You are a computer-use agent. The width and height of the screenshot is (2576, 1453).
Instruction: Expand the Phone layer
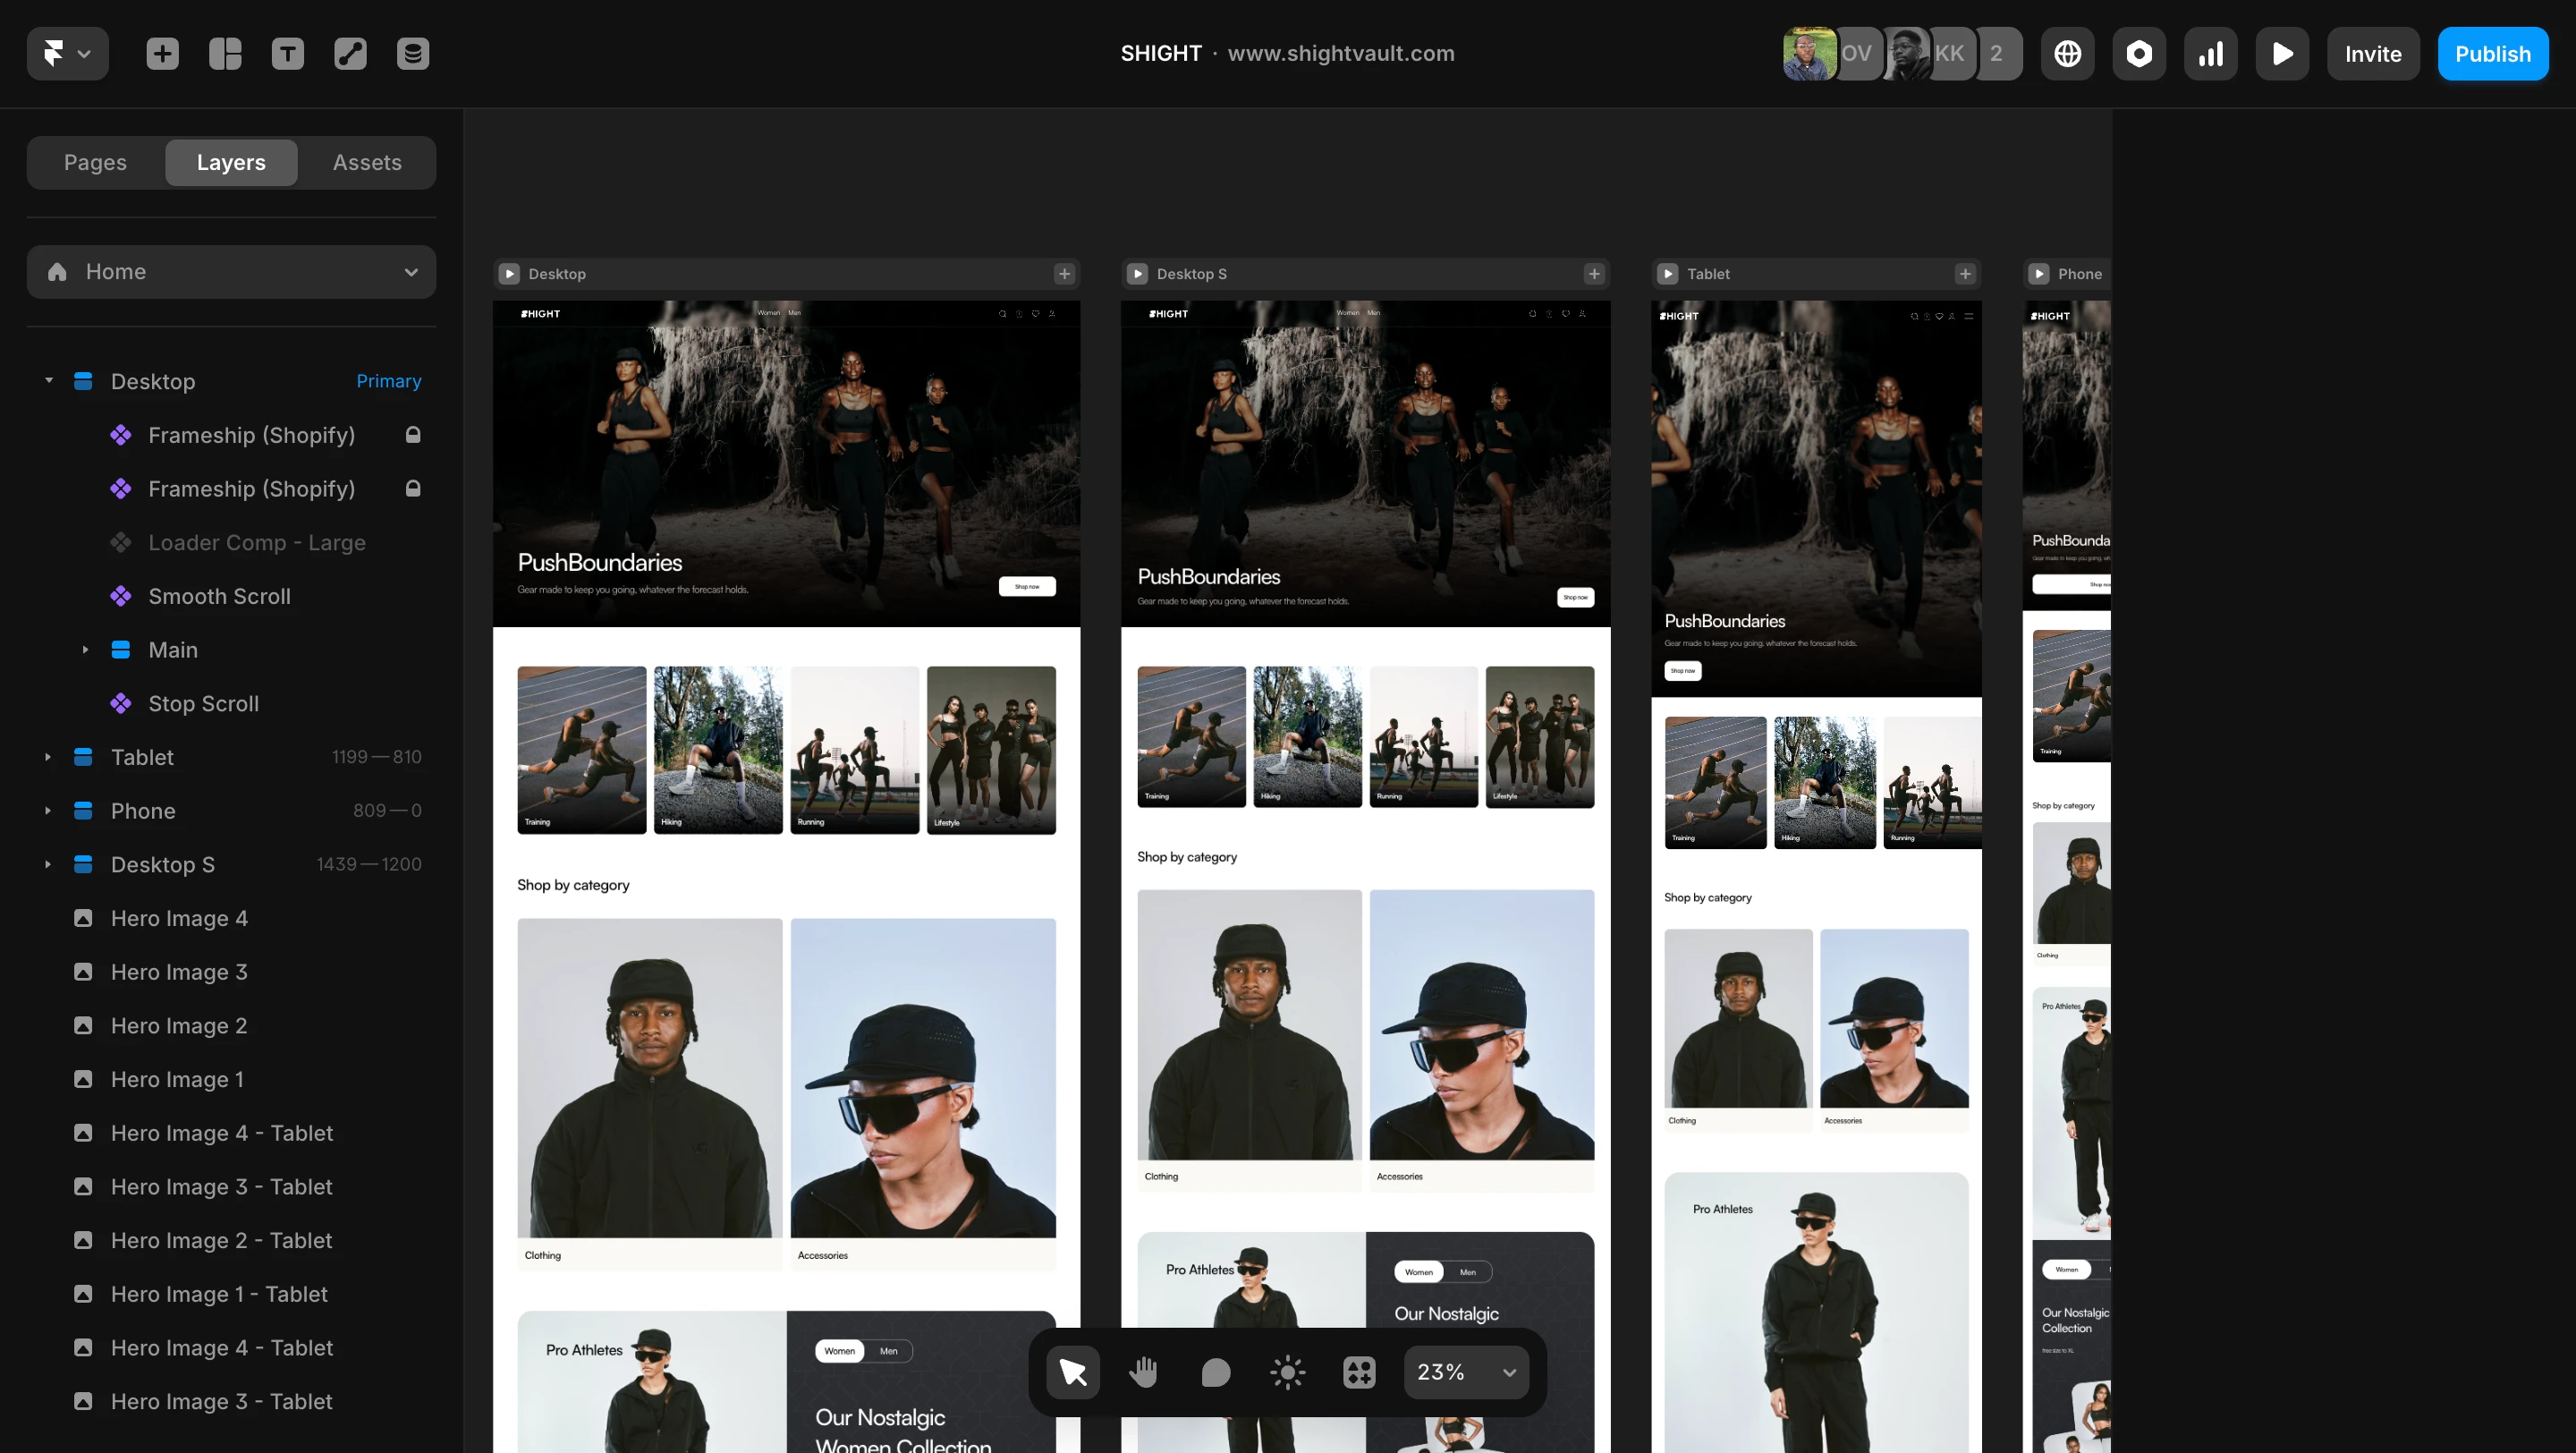click(x=48, y=811)
